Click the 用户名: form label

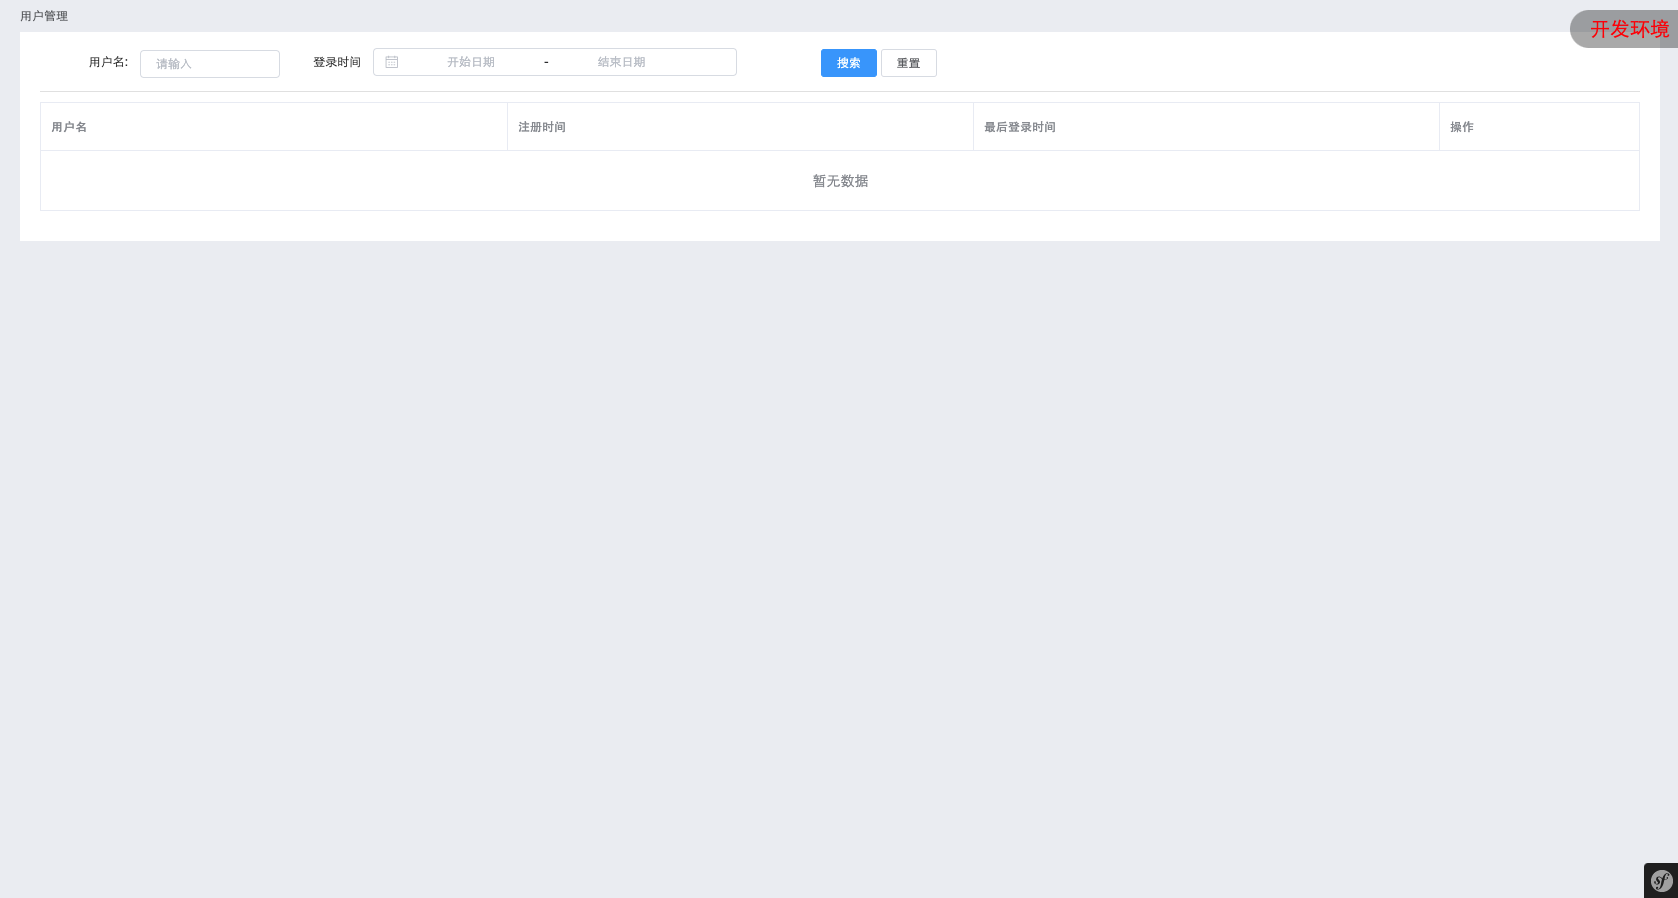point(108,62)
